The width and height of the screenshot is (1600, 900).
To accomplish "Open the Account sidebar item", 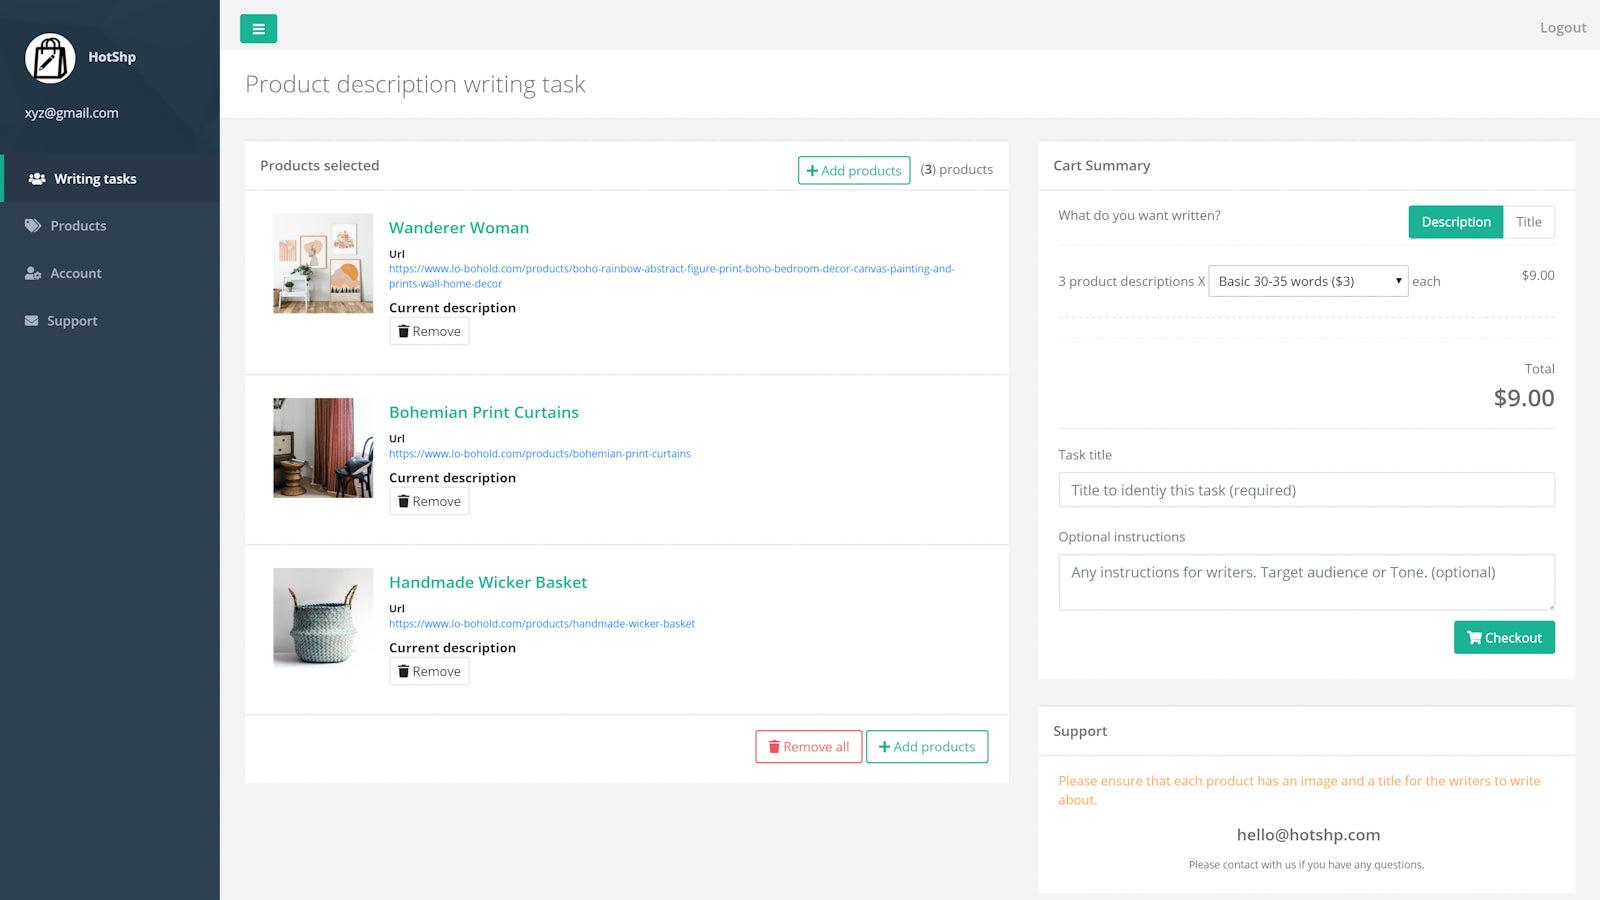I will point(76,273).
